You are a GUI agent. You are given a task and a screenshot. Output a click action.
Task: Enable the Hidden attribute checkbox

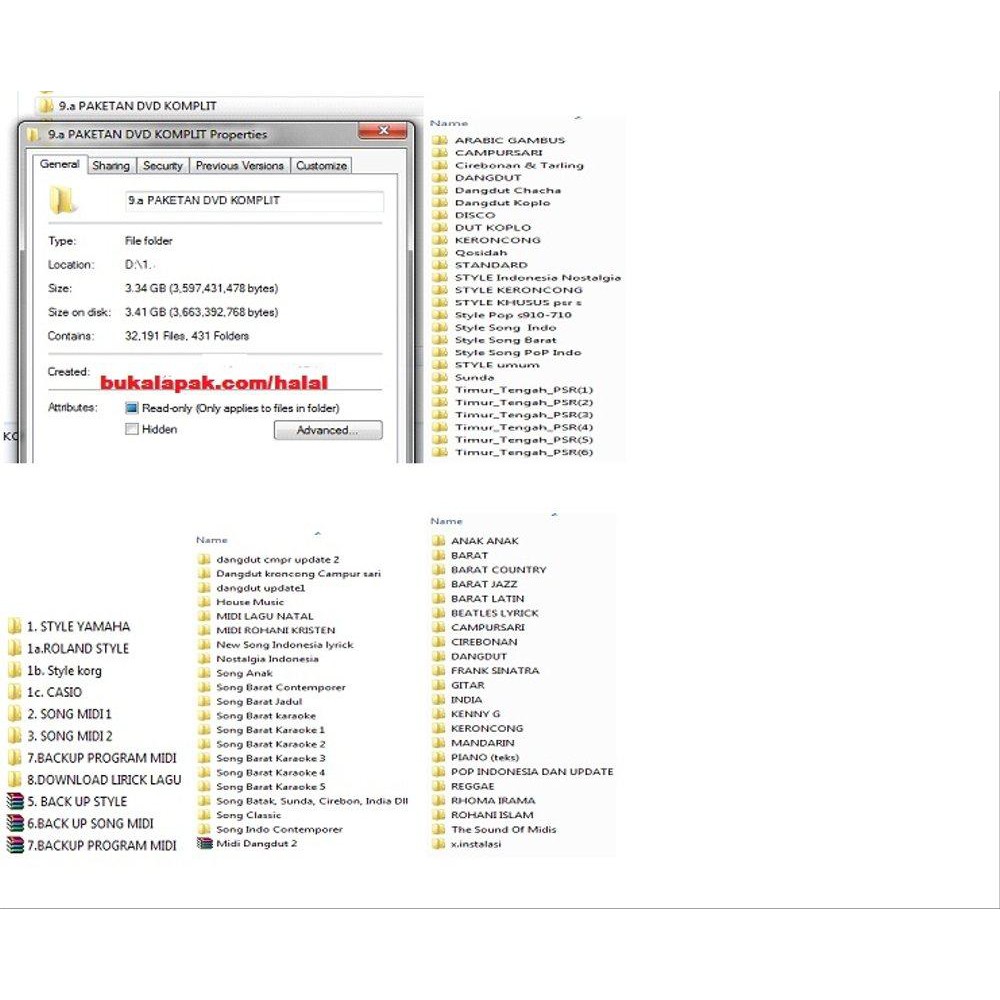pyautogui.click(x=132, y=430)
